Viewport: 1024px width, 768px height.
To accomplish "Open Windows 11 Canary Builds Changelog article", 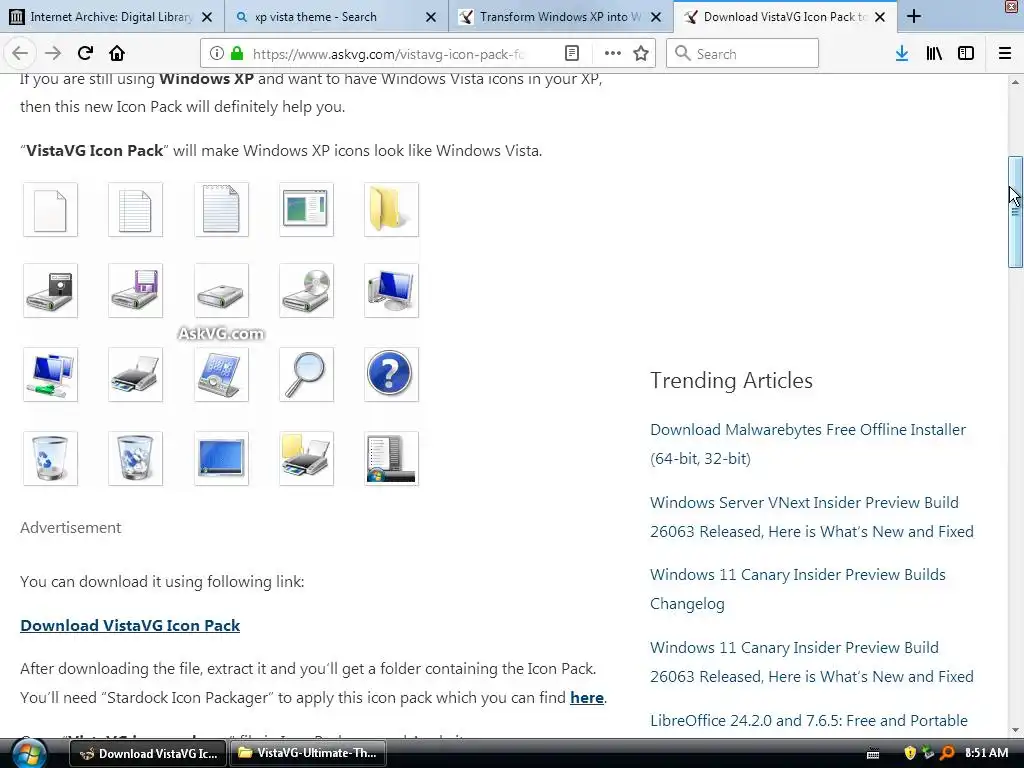I will [x=797, y=588].
